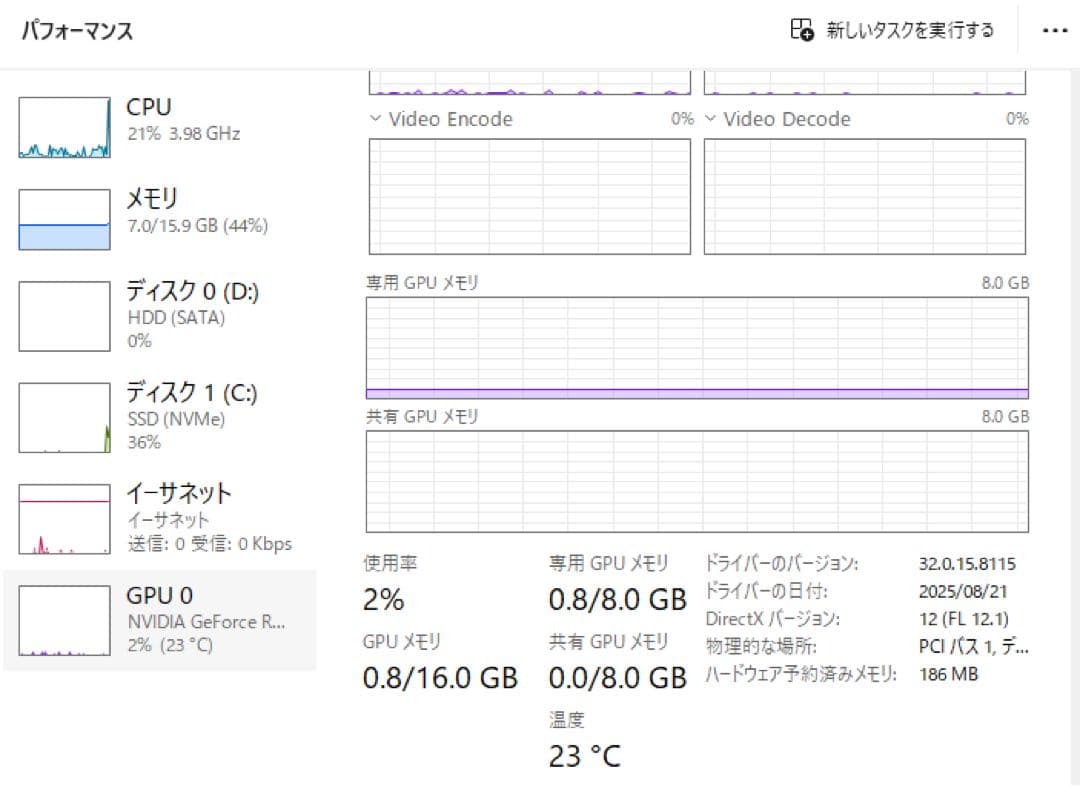Image resolution: width=1080 pixels, height=786 pixels.
Task: Click the Video Encode graph area
Action: pos(530,196)
